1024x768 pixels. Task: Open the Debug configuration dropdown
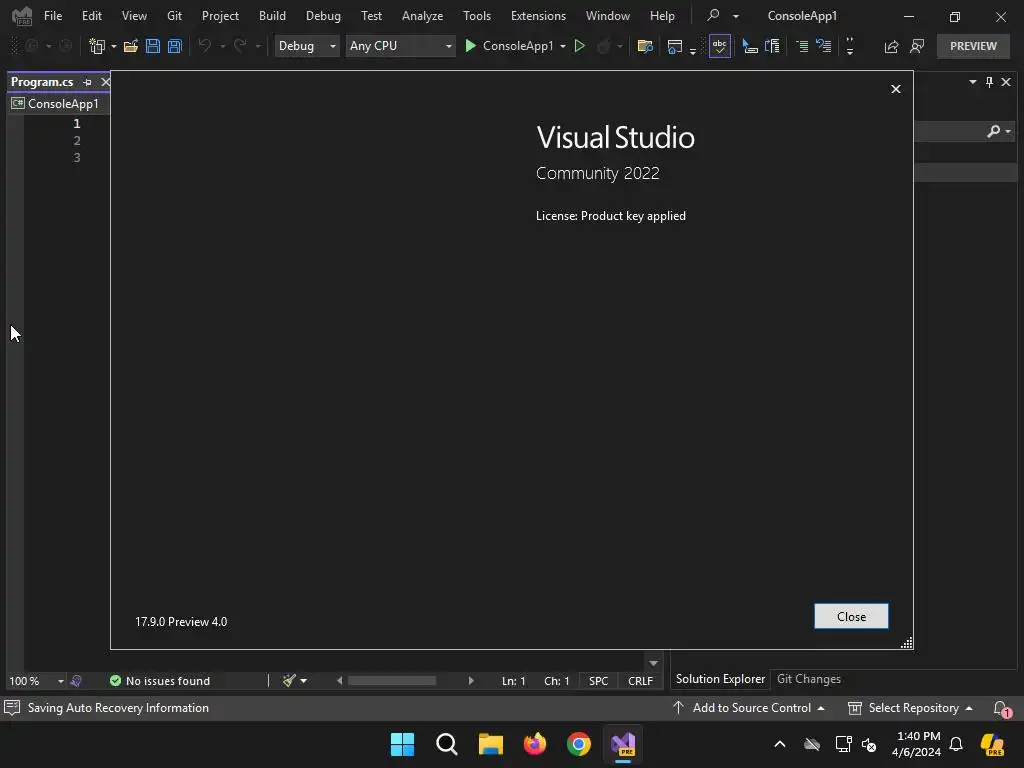[307, 46]
